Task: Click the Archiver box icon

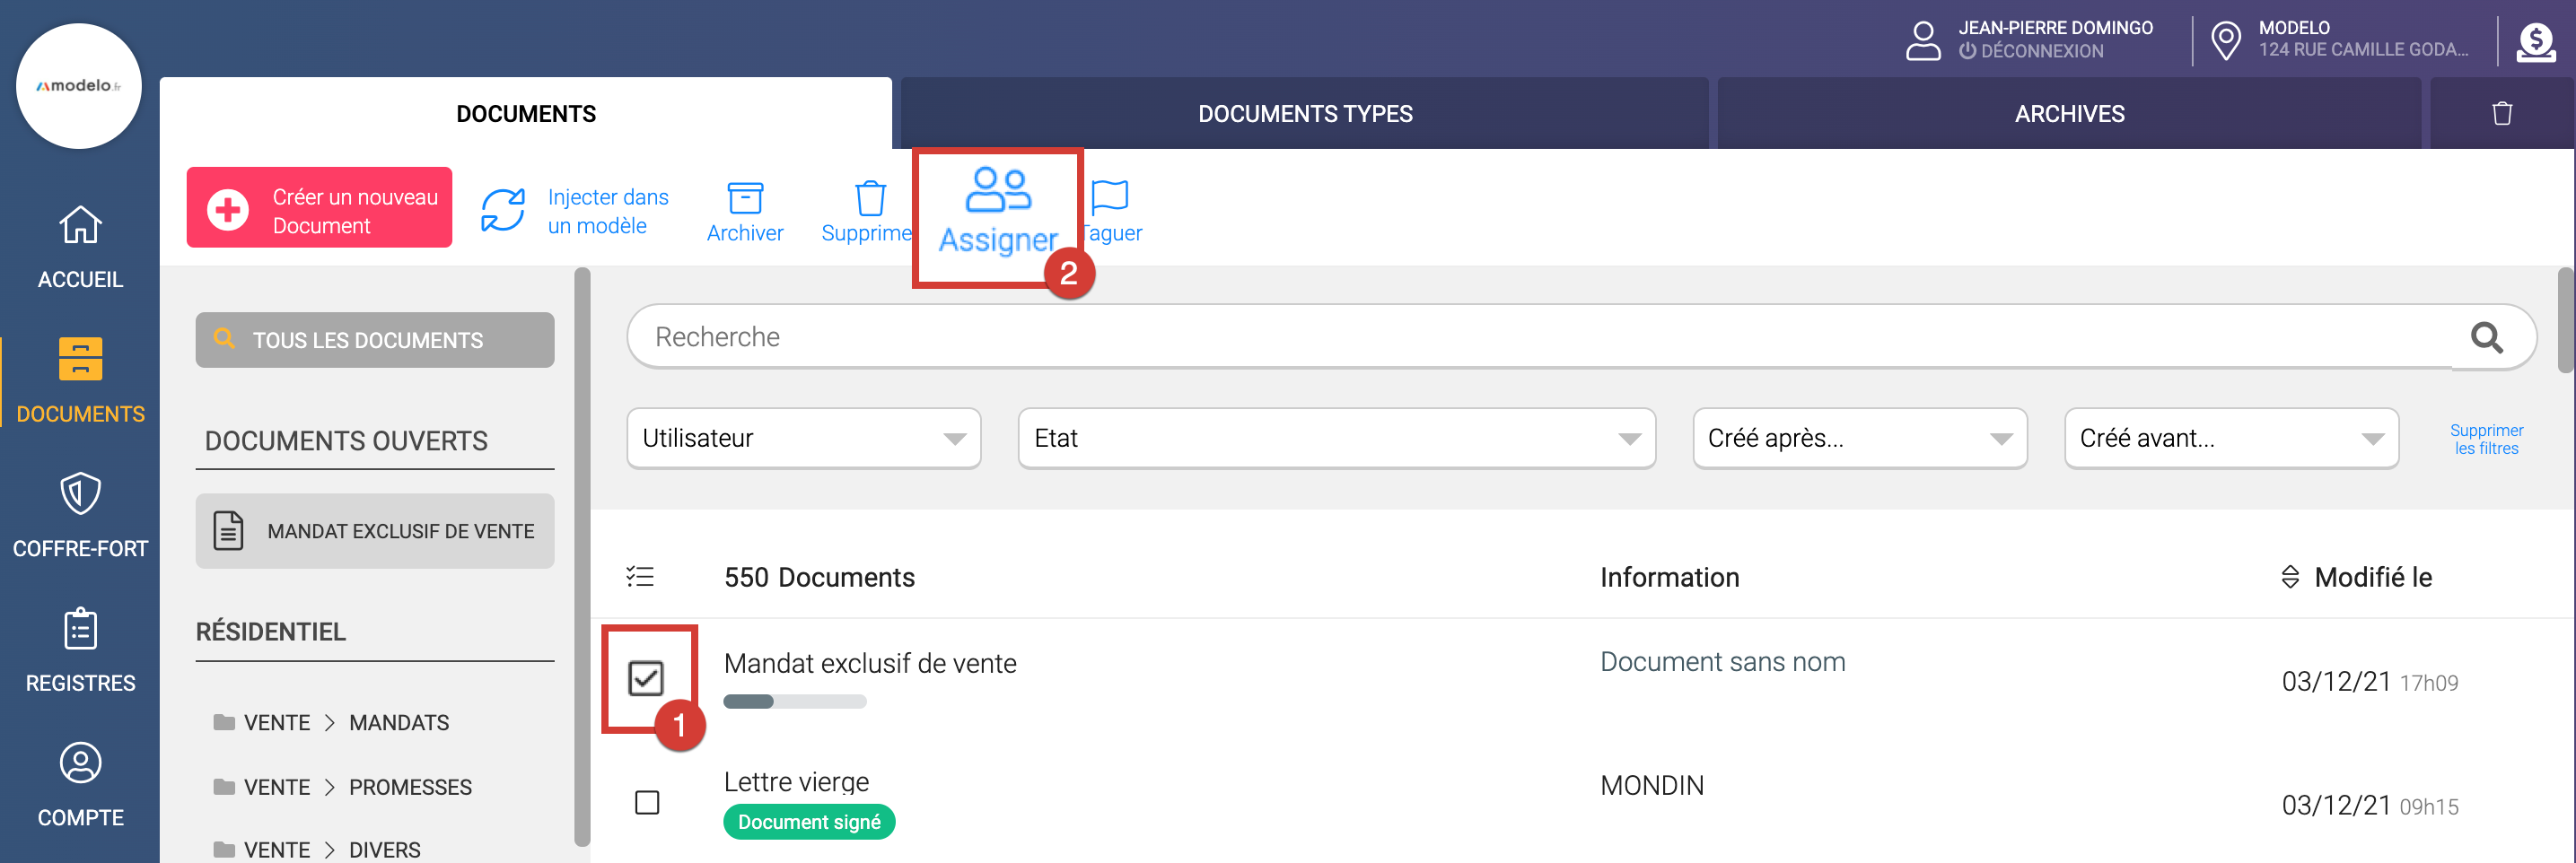Action: coord(744,198)
